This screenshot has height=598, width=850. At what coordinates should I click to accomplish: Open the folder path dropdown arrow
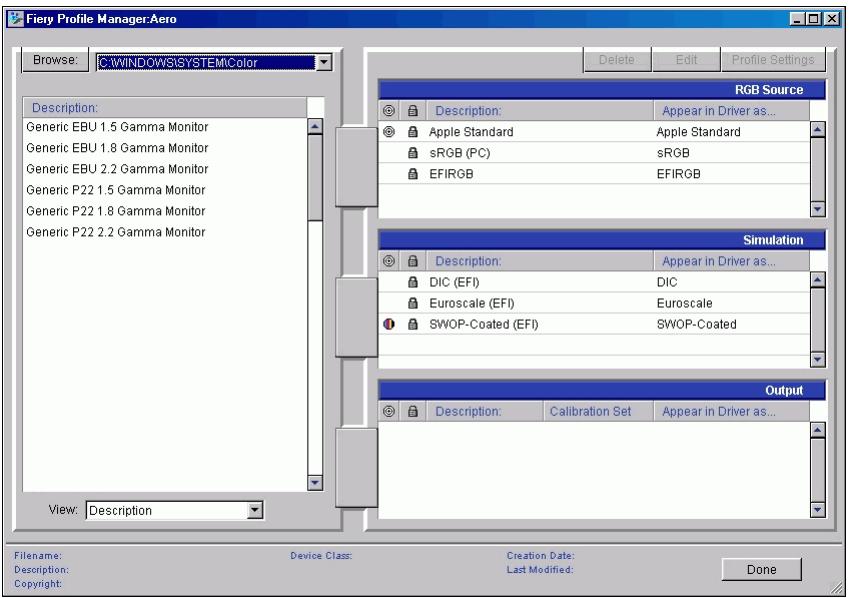pyautogui.click(x=324, y=62)
